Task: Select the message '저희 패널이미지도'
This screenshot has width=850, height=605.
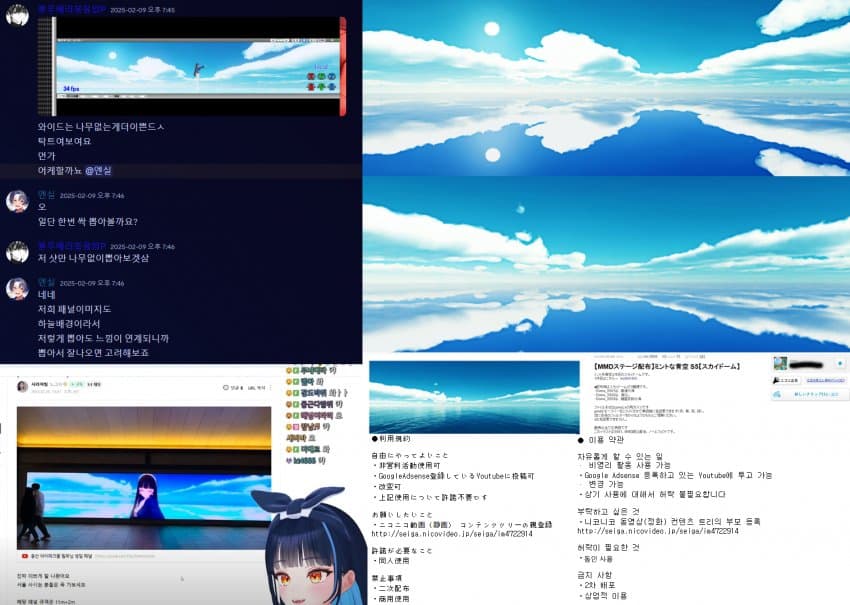Action: coord(74,309)
